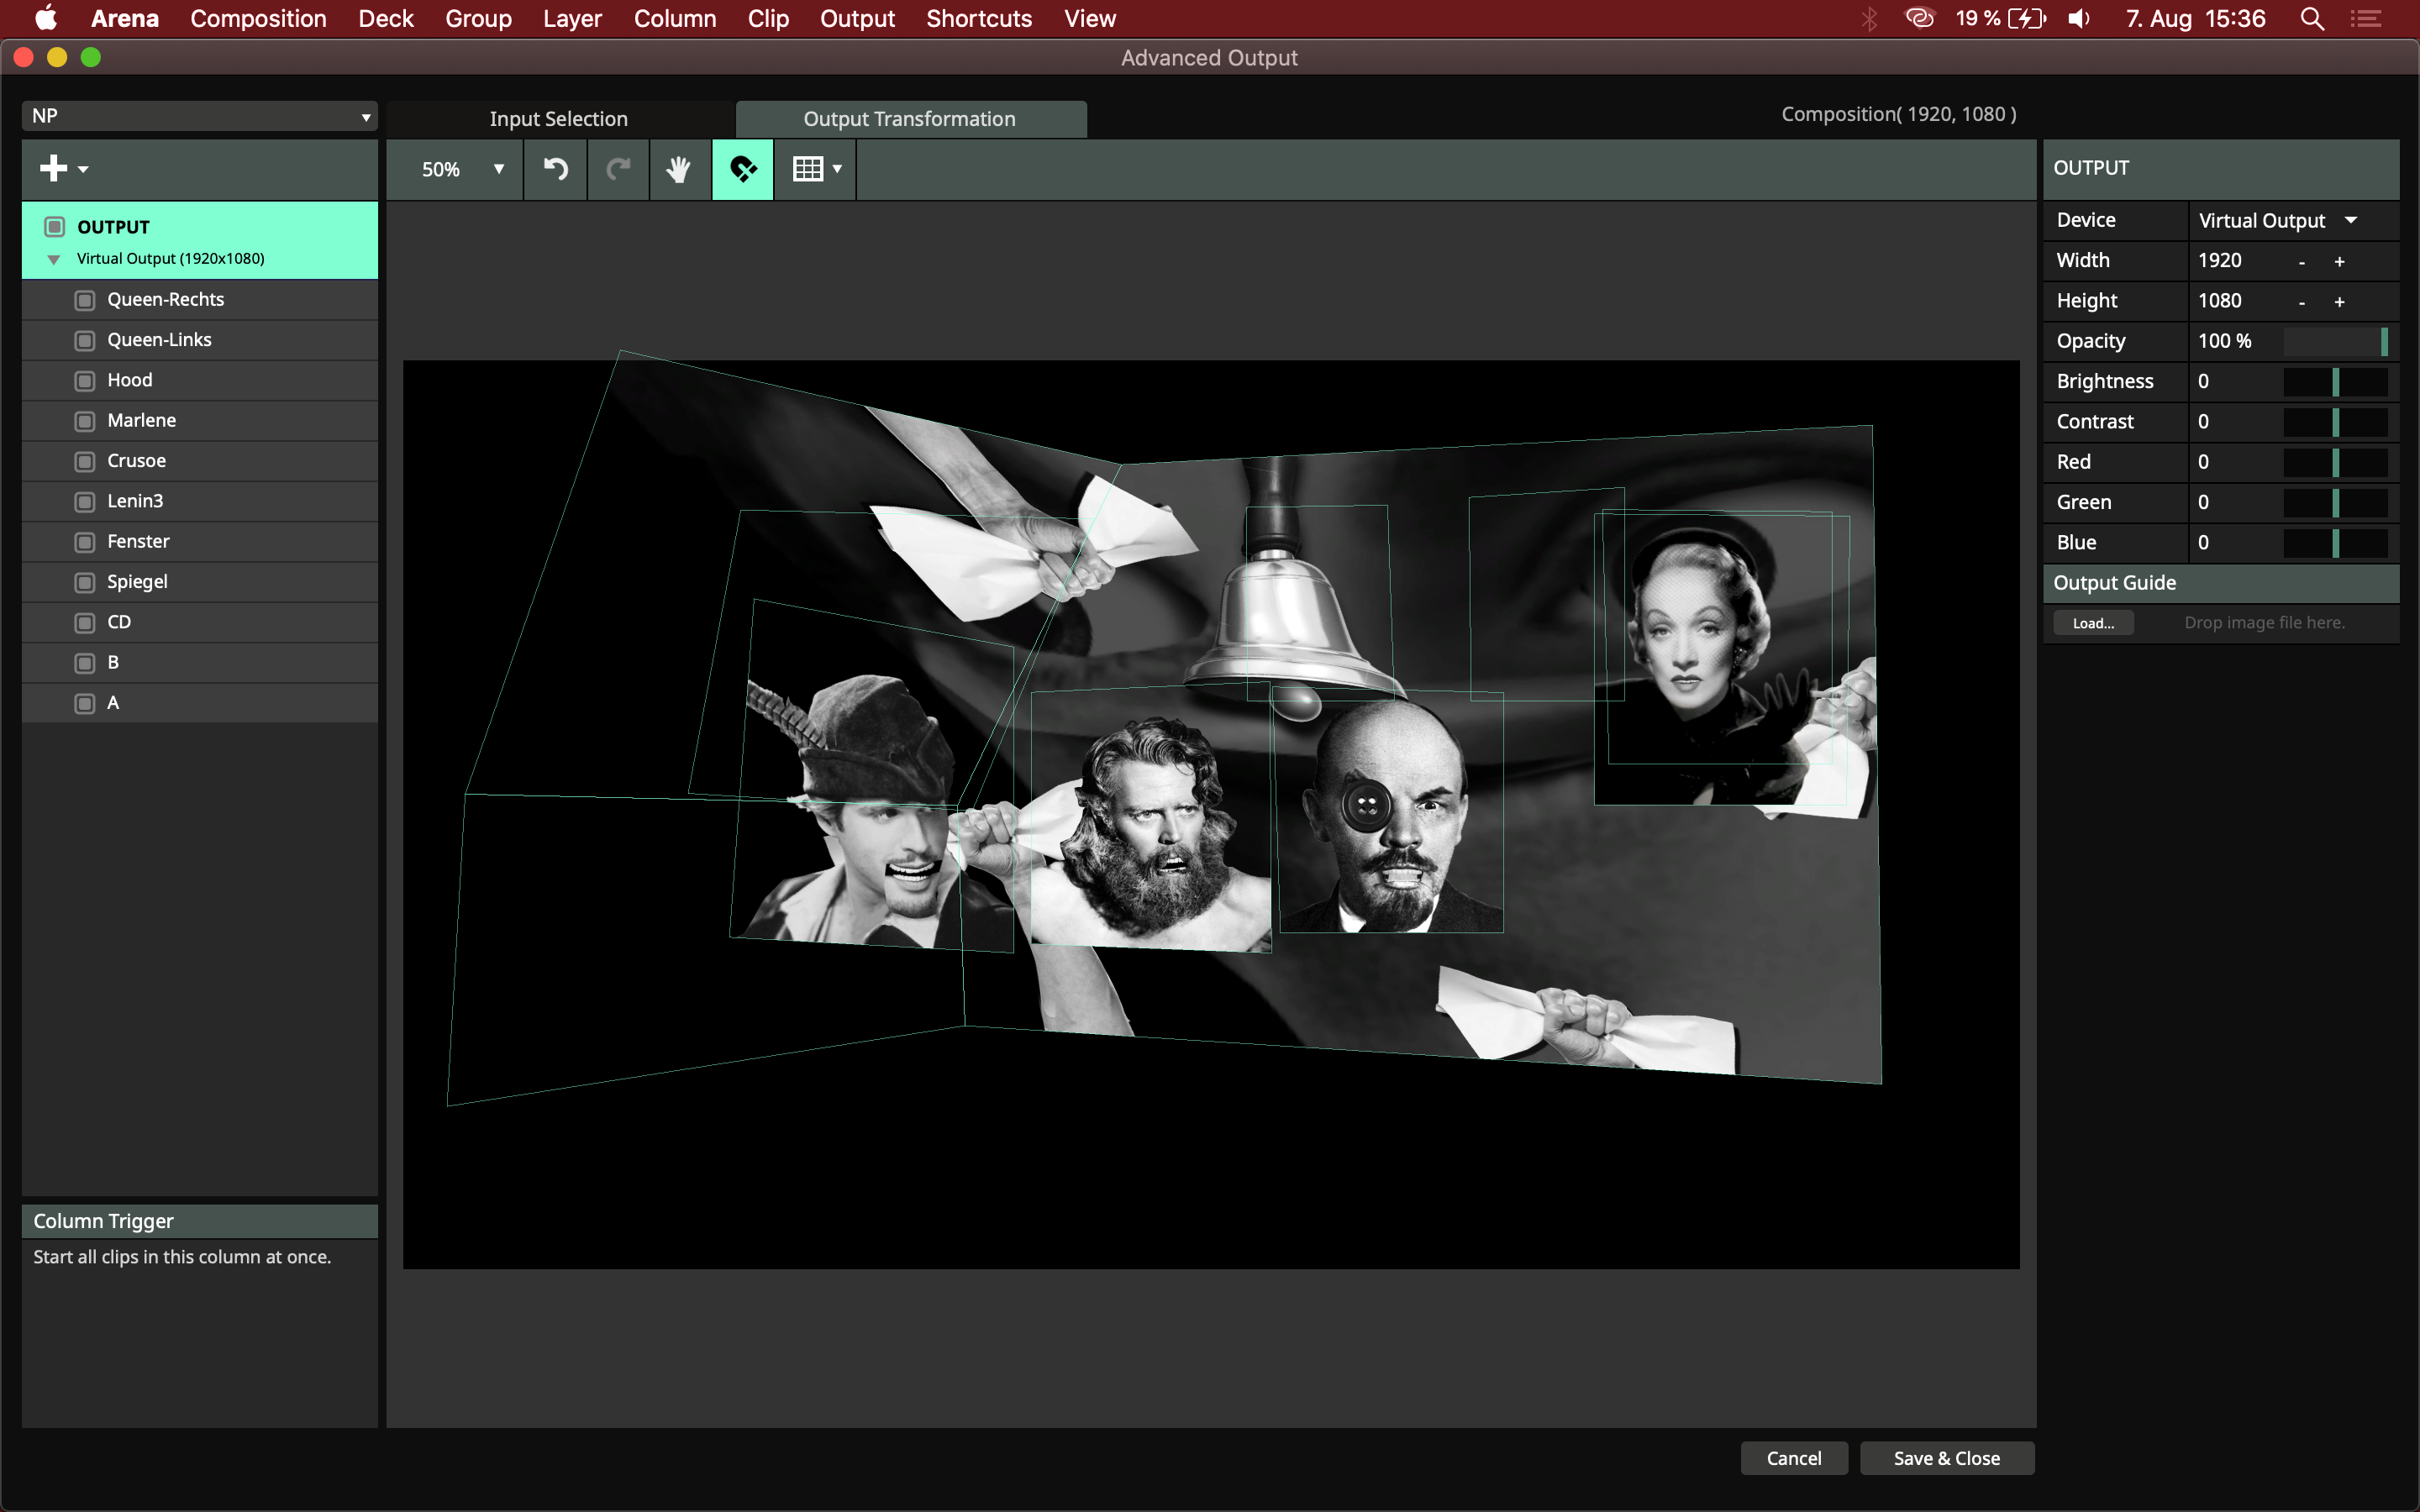Screen dimensions: 2420x1512
Task: Select the Marlene slice row
Action: pyautogui.click(x=200, y=421)
